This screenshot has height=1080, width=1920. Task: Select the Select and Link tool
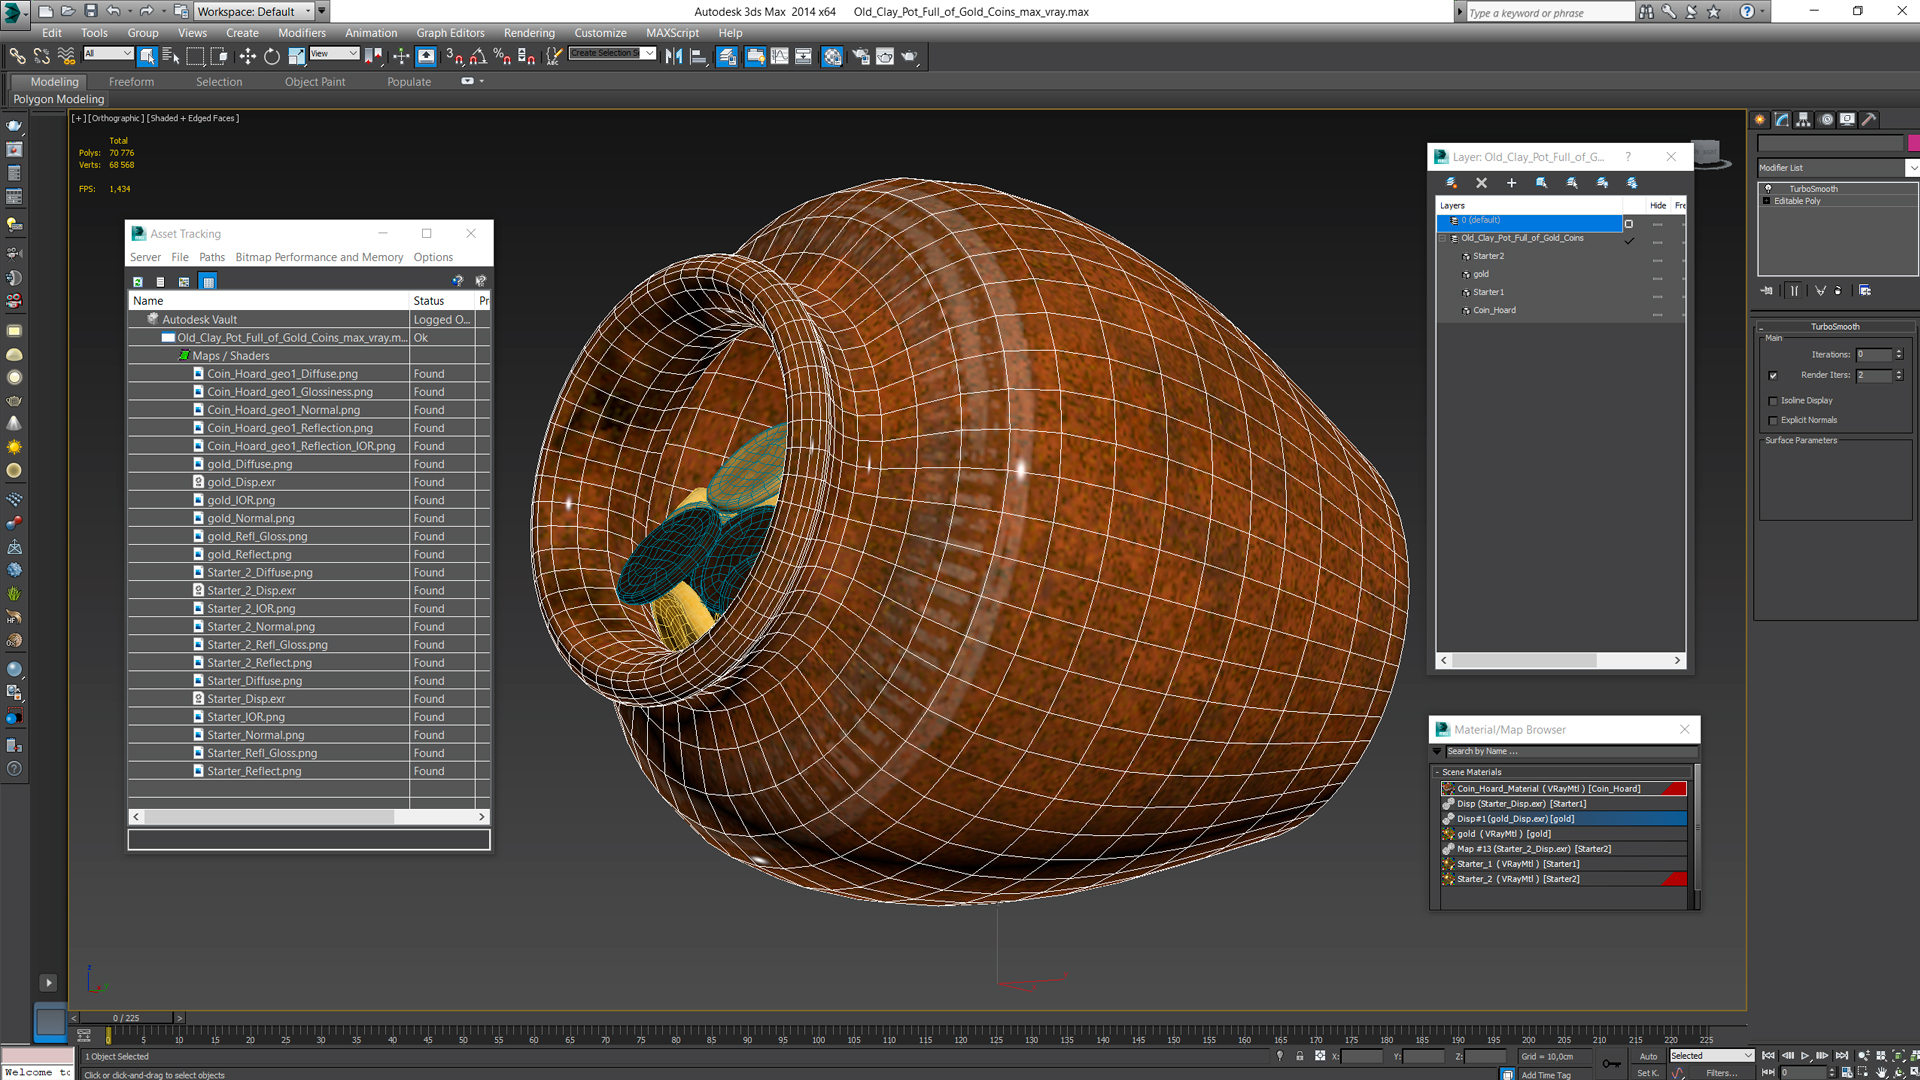click(17, 56)
